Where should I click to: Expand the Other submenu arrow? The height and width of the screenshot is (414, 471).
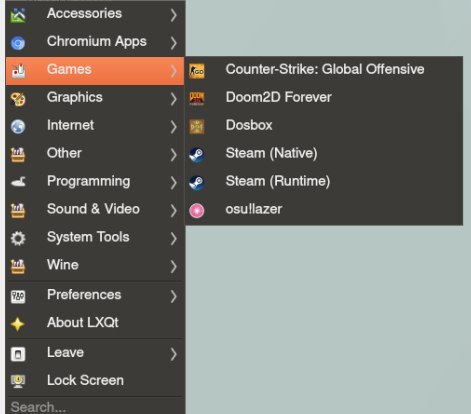(173, 155)
